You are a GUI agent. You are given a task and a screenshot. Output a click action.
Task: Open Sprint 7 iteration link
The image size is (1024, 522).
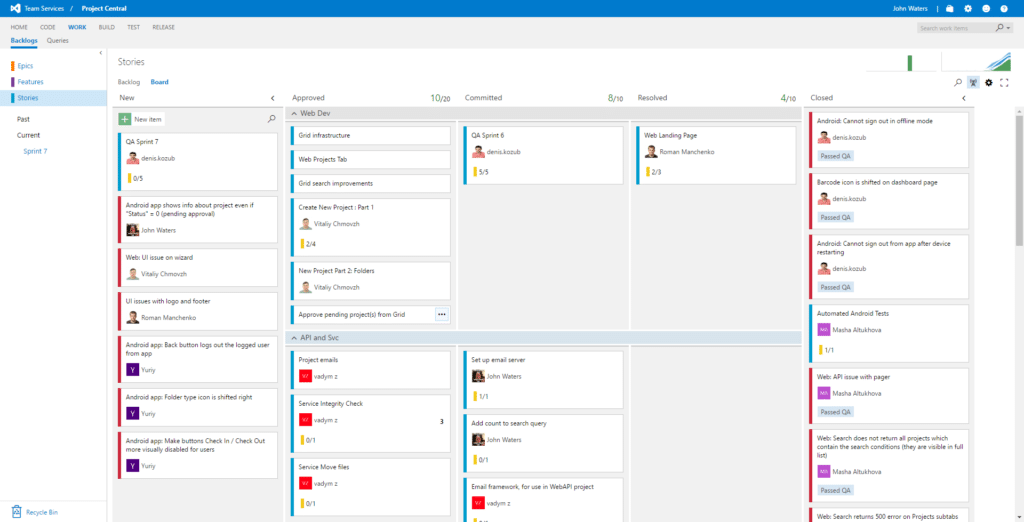pos(35,151)
